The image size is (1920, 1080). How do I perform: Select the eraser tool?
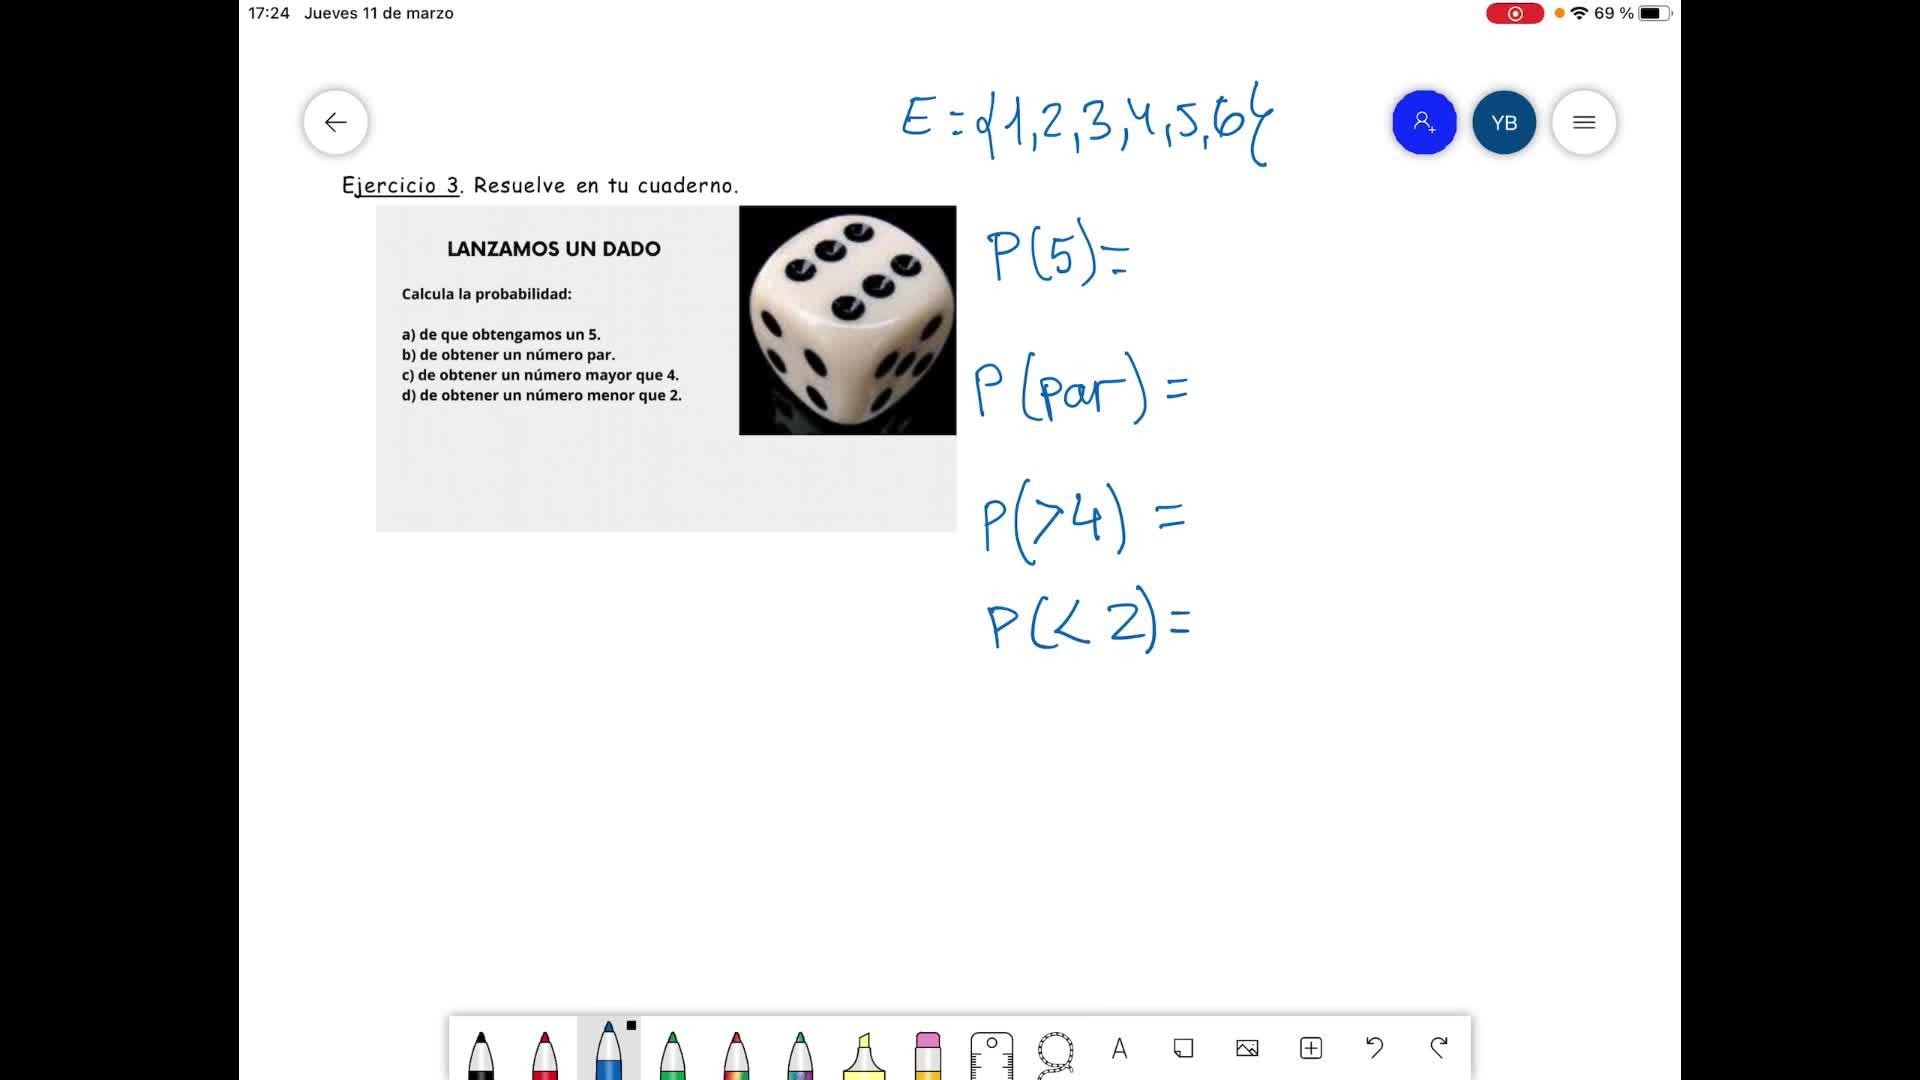tap(928, 1052)
